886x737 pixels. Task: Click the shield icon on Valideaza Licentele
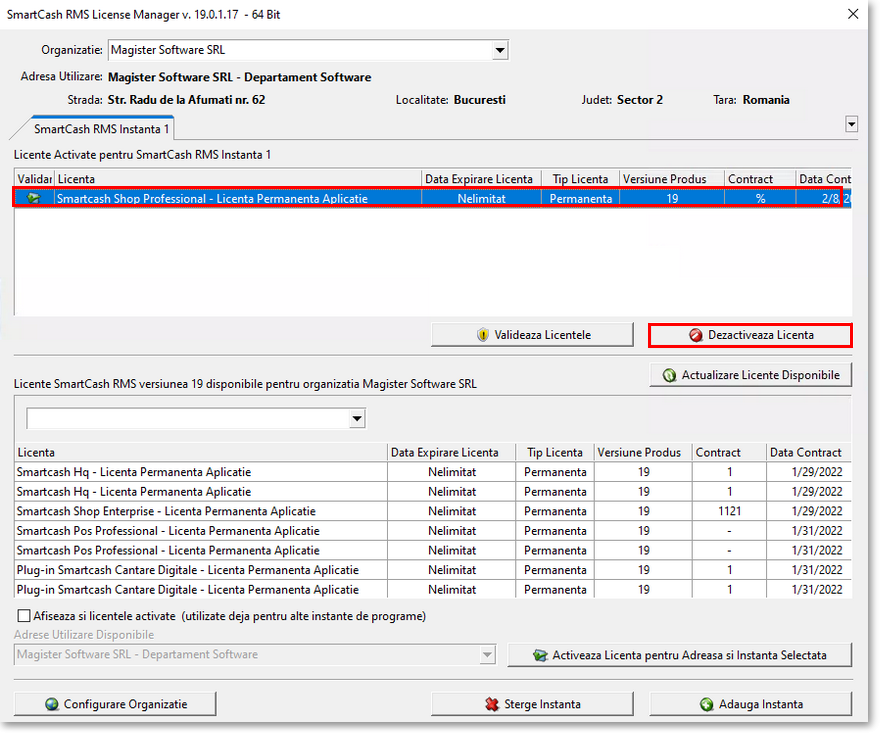pyautogui.click(x=482, y=335)
